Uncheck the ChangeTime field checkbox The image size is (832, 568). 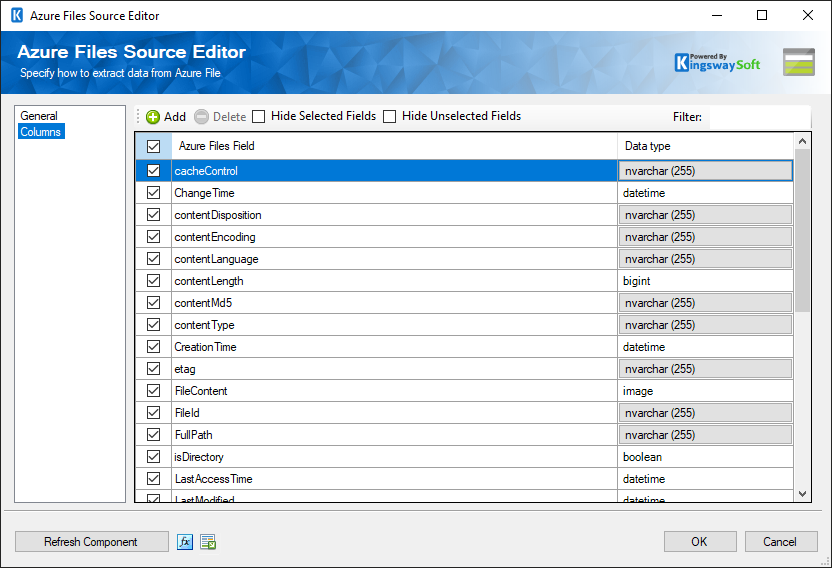coord(153,193)
